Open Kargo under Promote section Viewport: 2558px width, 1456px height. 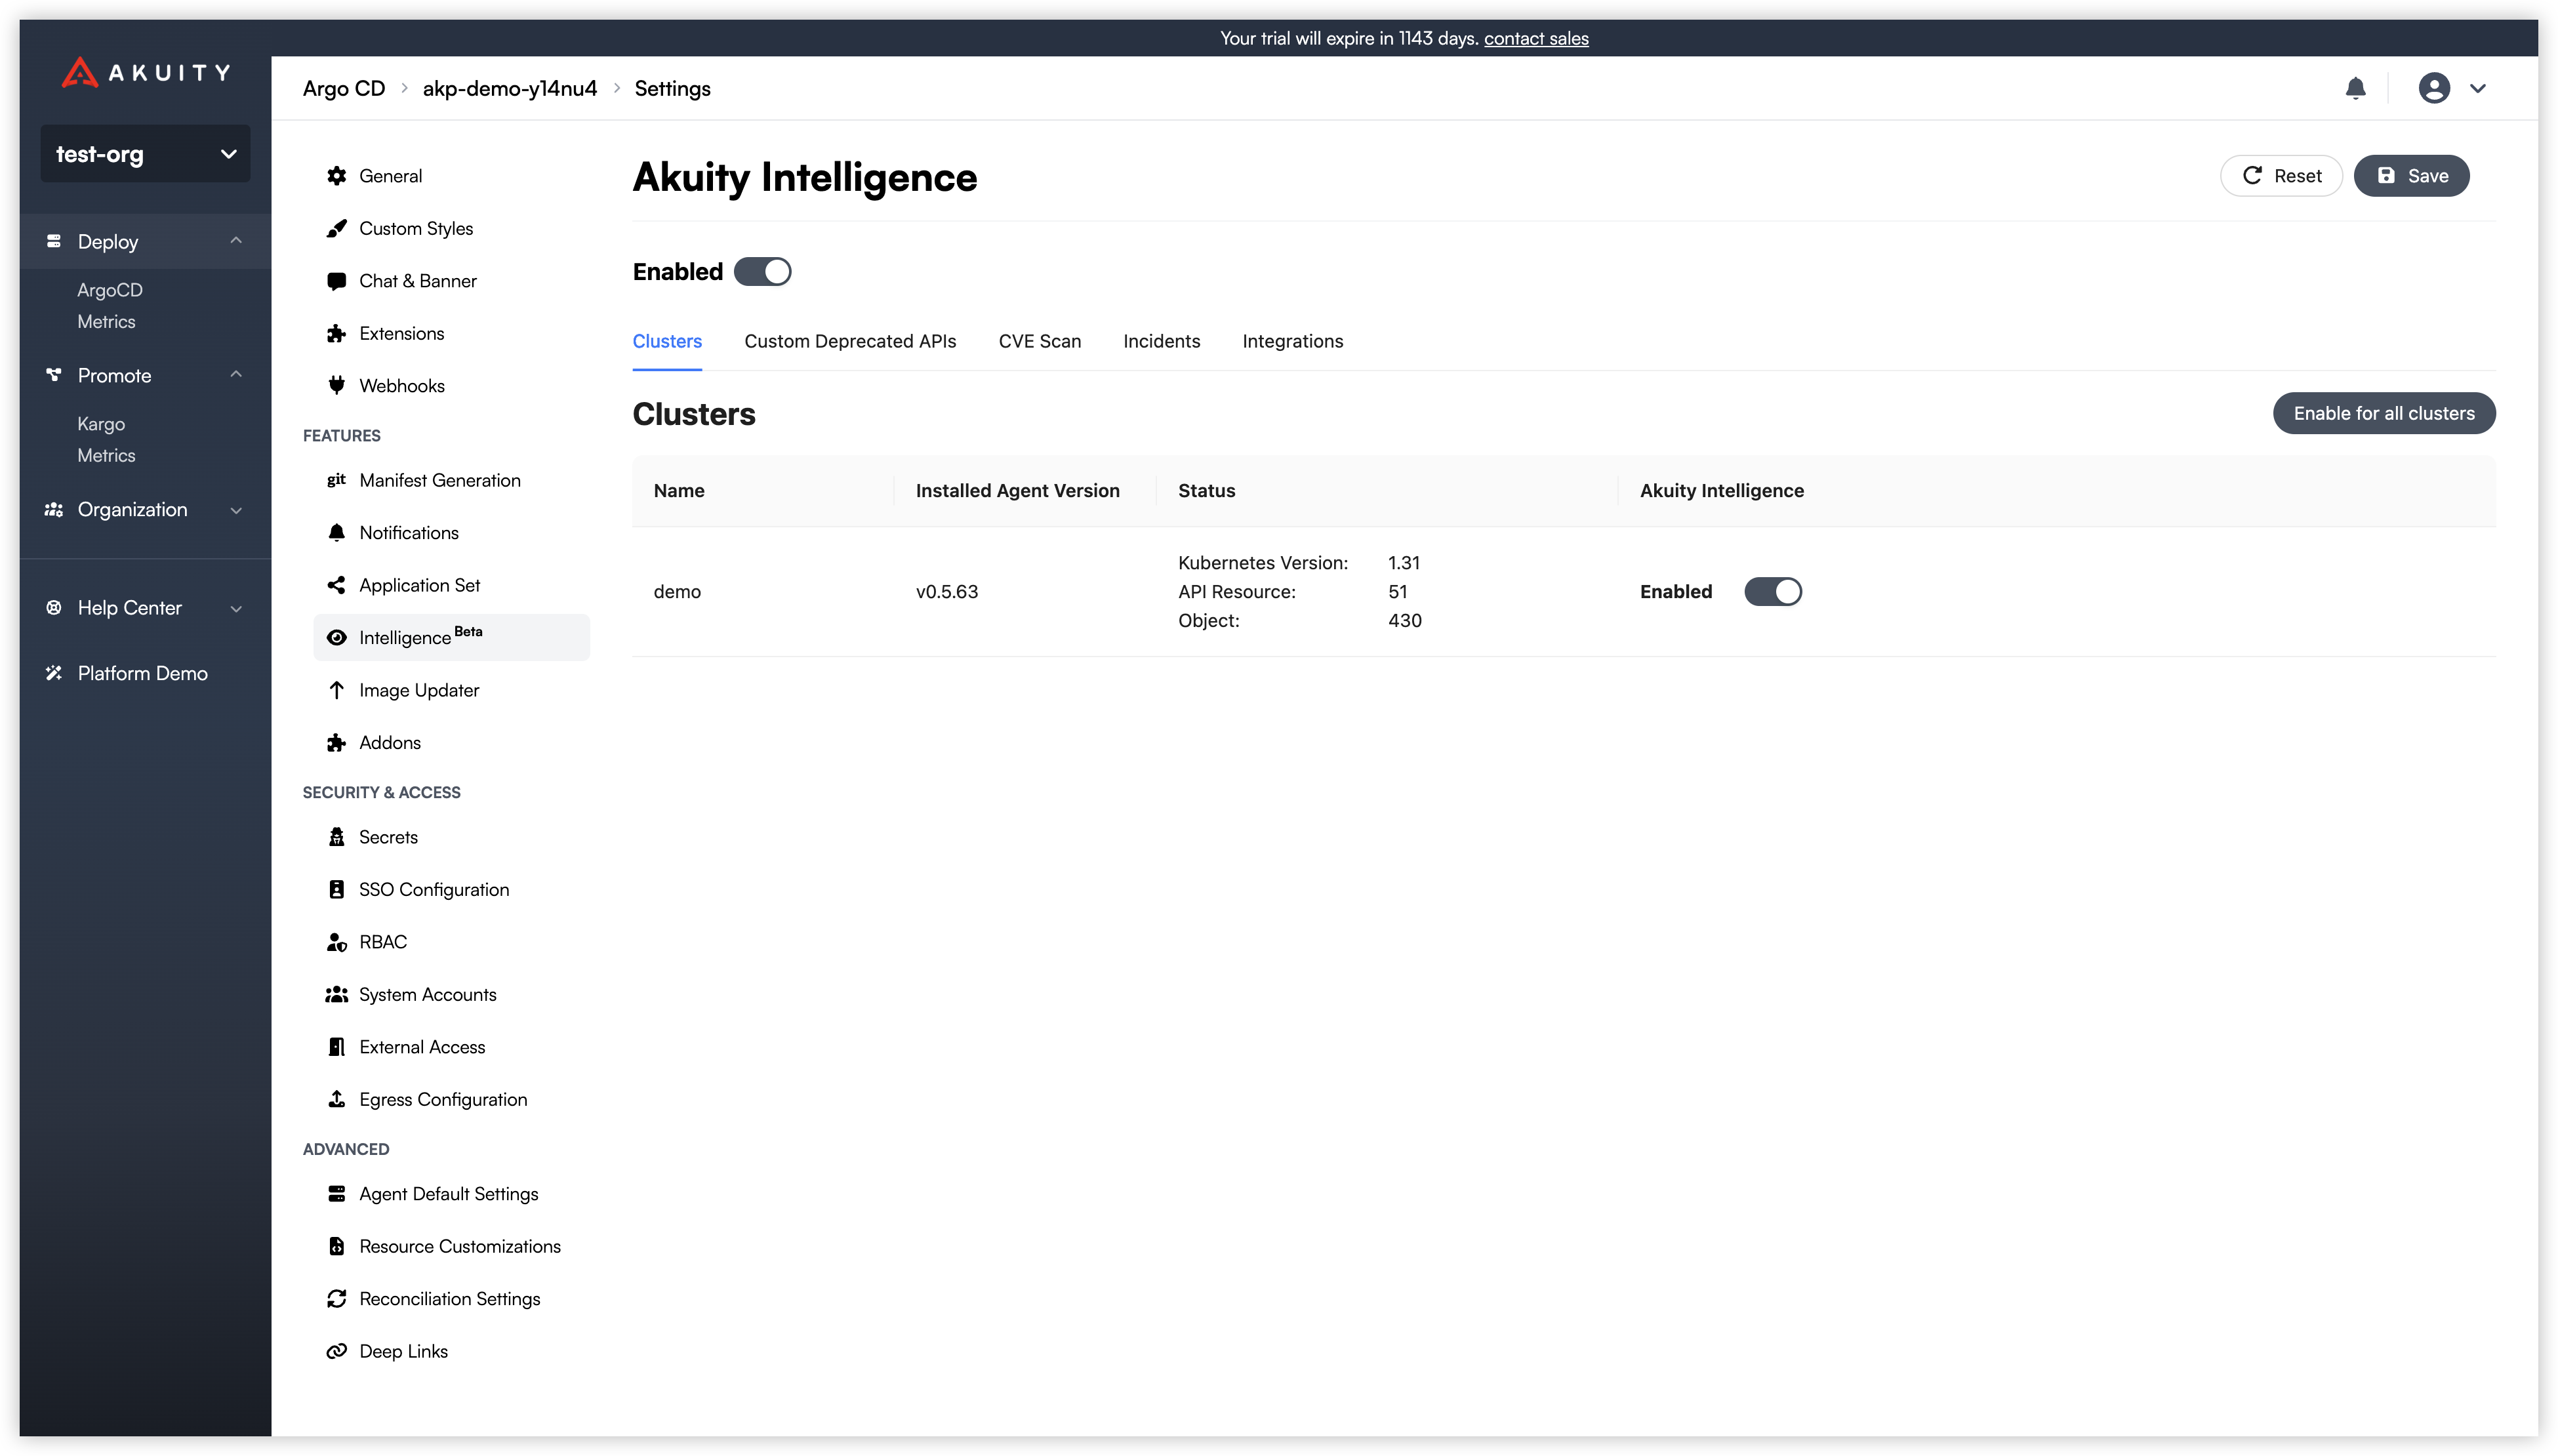[x=101, y=424]
